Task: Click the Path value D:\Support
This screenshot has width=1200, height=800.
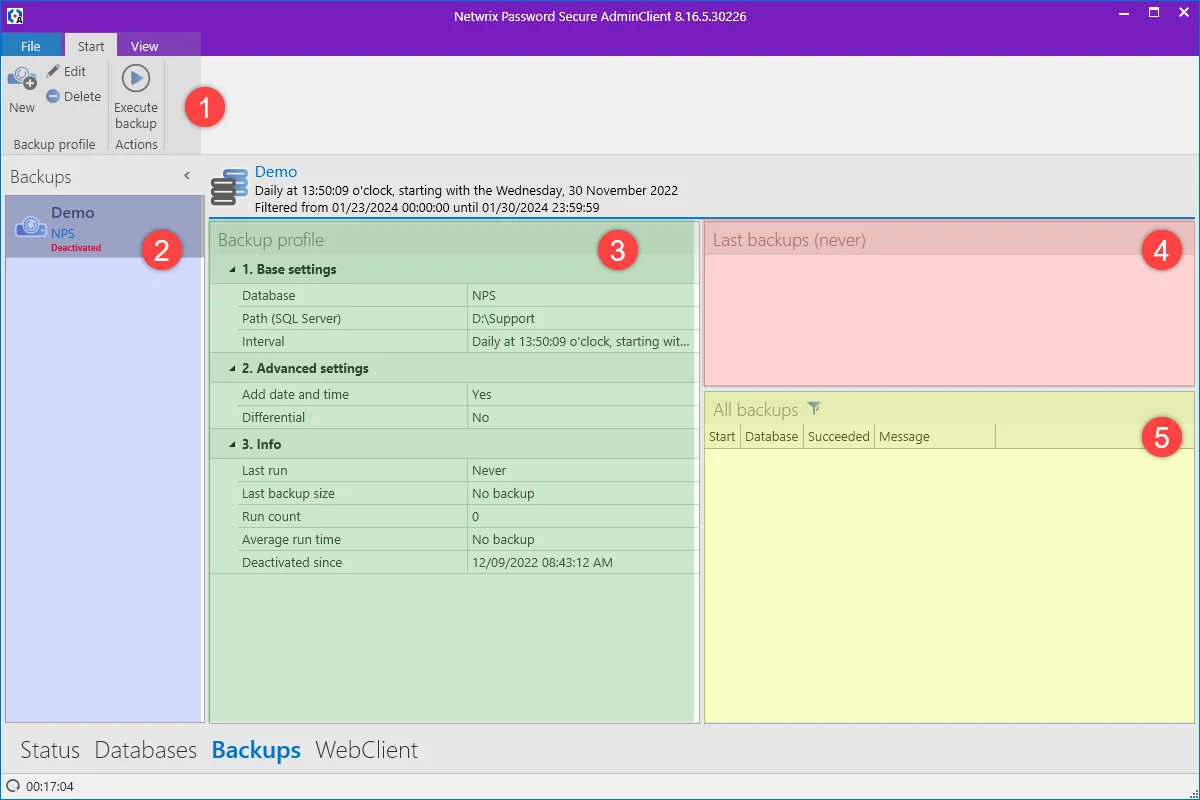Action: 503,319
